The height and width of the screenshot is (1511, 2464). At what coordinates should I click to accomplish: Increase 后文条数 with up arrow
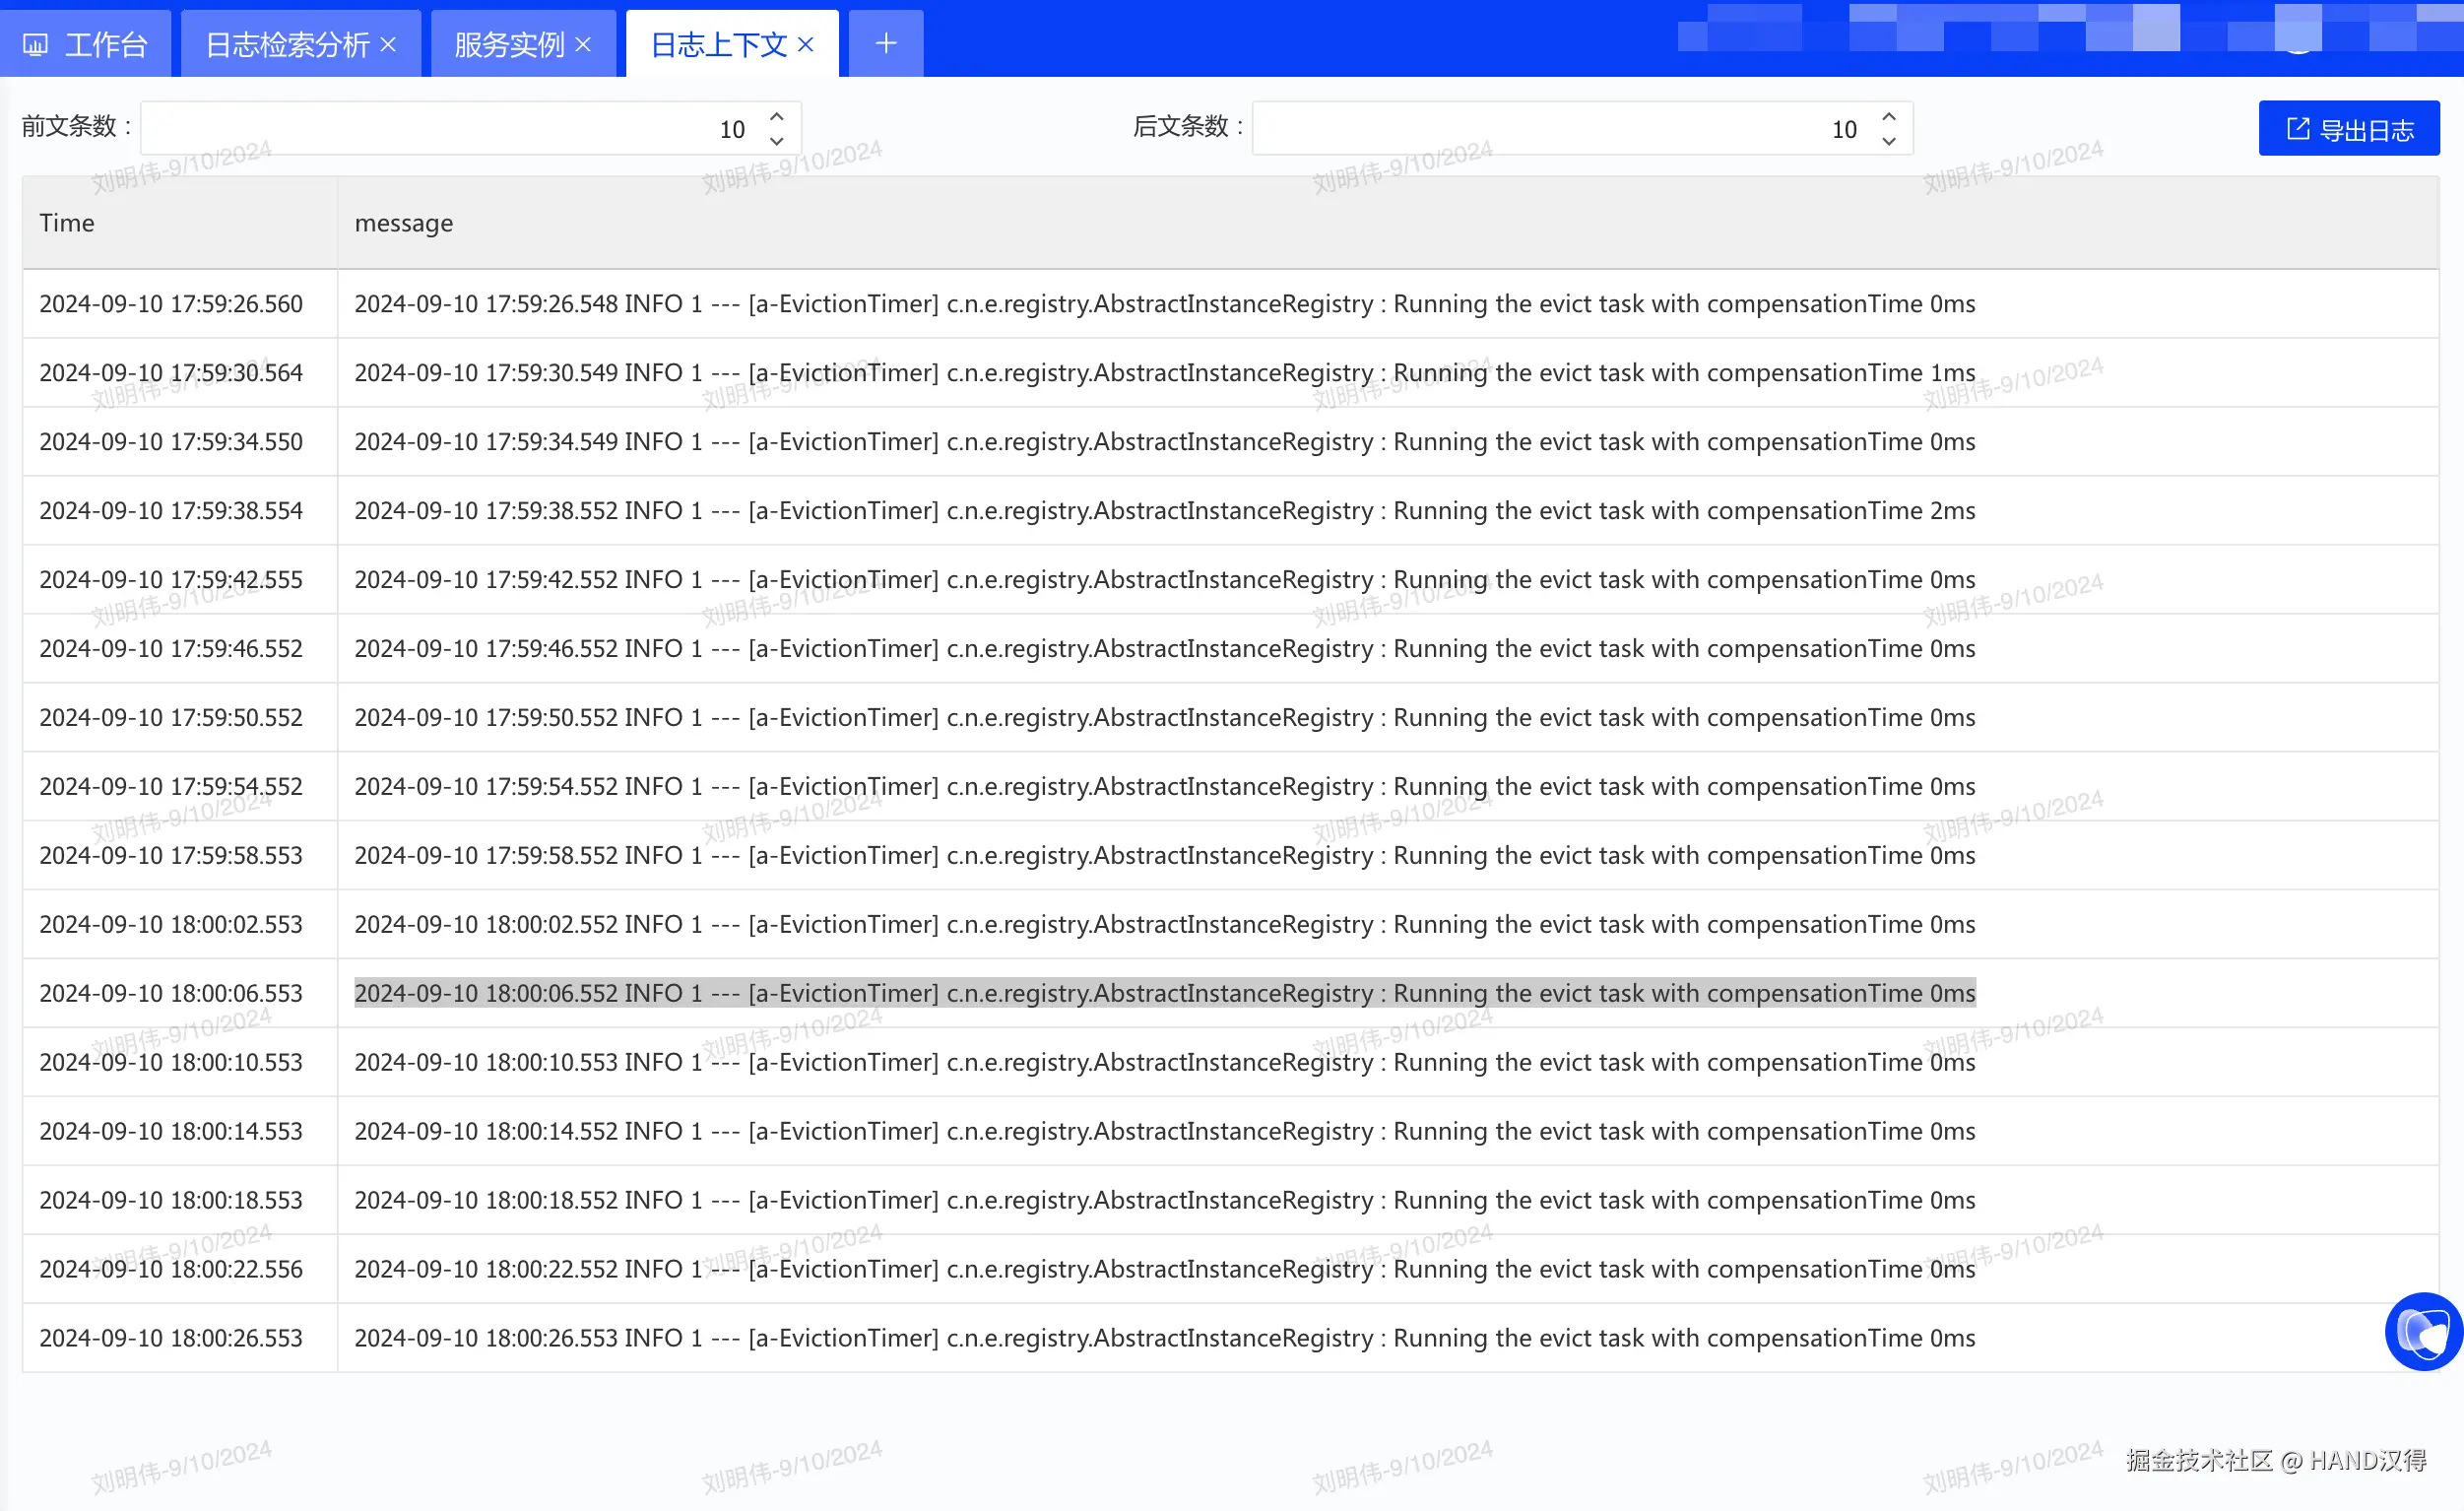1888,117
